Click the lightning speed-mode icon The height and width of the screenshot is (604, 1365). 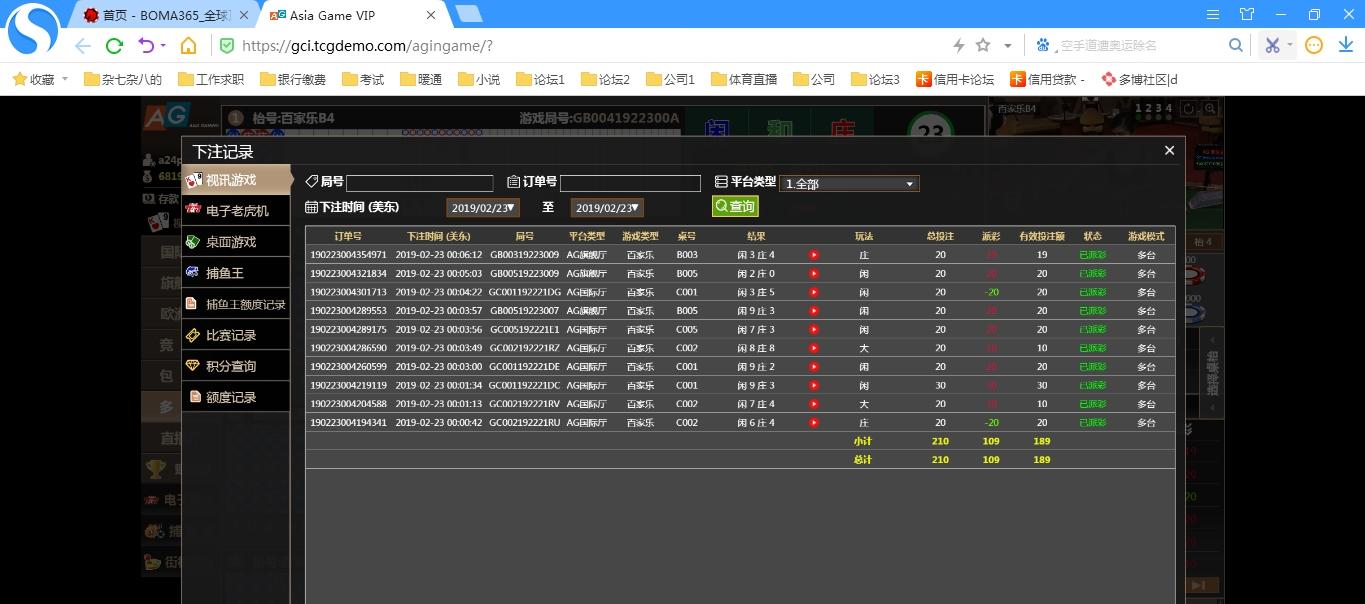(x=958, y=45)
